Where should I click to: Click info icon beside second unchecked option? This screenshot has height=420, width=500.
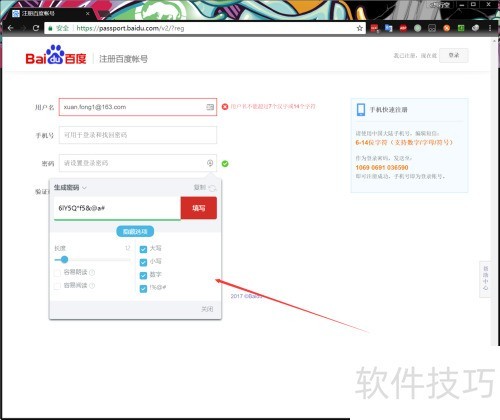92,286
